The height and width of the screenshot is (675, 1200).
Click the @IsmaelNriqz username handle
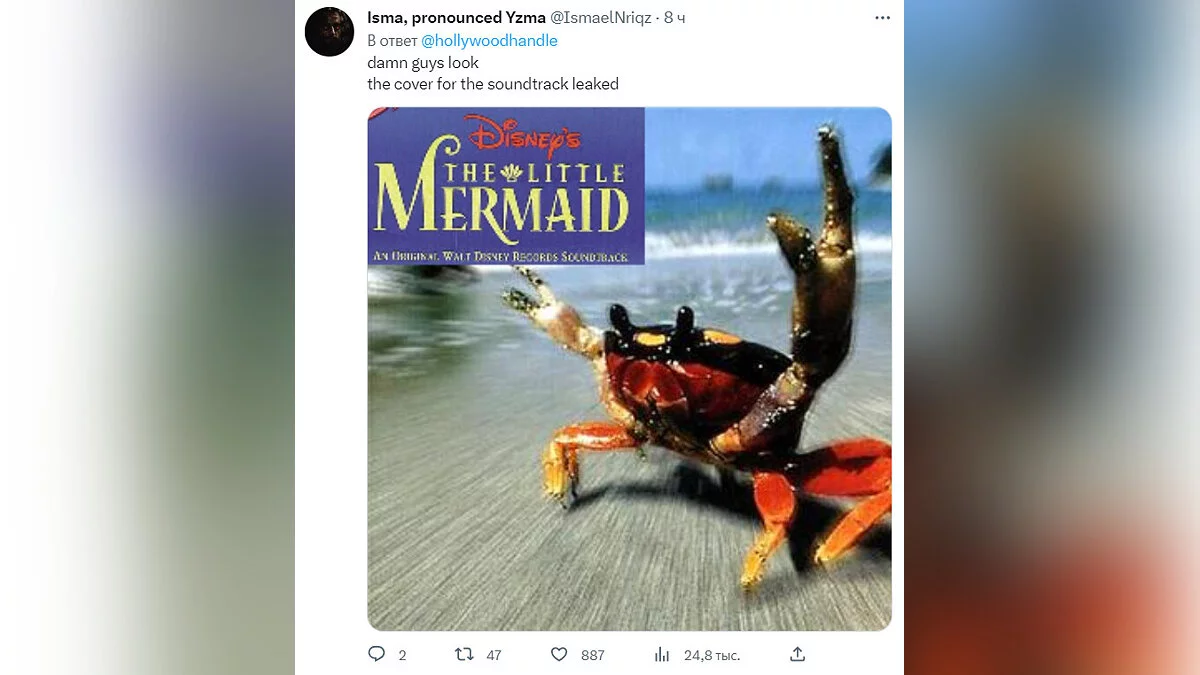(x=601, y=18)
